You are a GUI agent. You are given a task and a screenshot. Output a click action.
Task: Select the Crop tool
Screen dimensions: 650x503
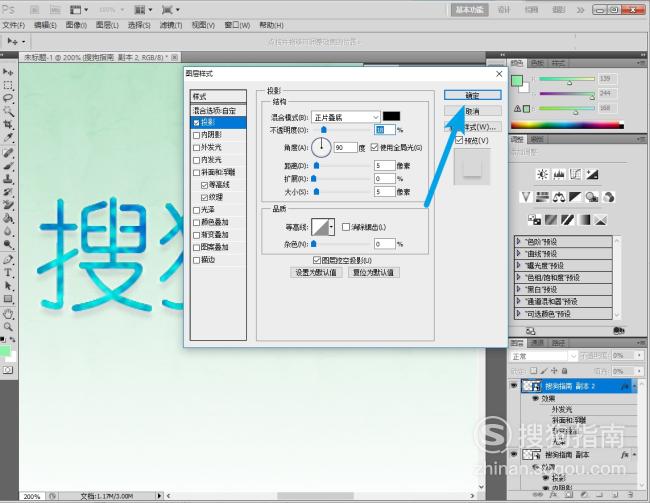[x=8, y=124]
